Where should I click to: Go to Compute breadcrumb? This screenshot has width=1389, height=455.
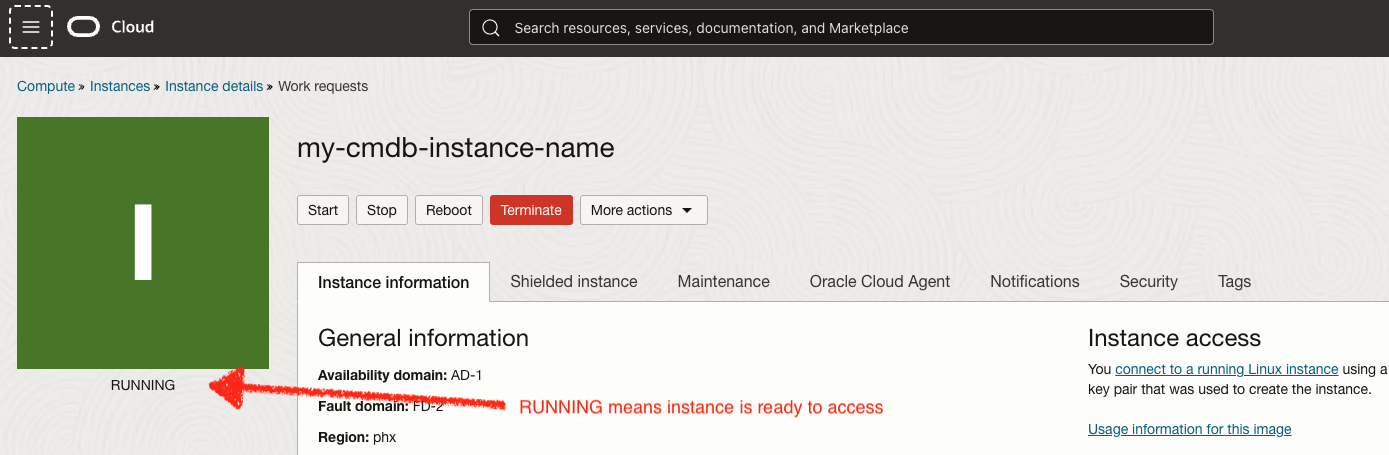(46, 86)
